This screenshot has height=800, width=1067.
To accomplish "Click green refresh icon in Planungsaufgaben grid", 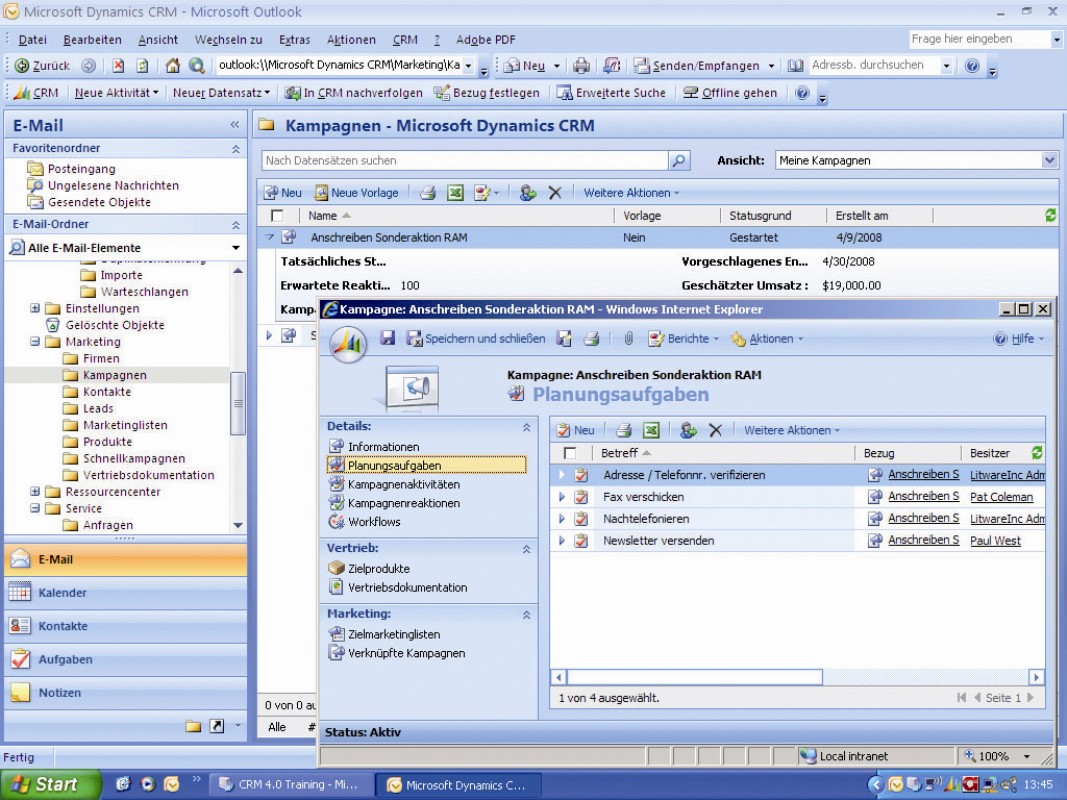I will point(1037,452).
